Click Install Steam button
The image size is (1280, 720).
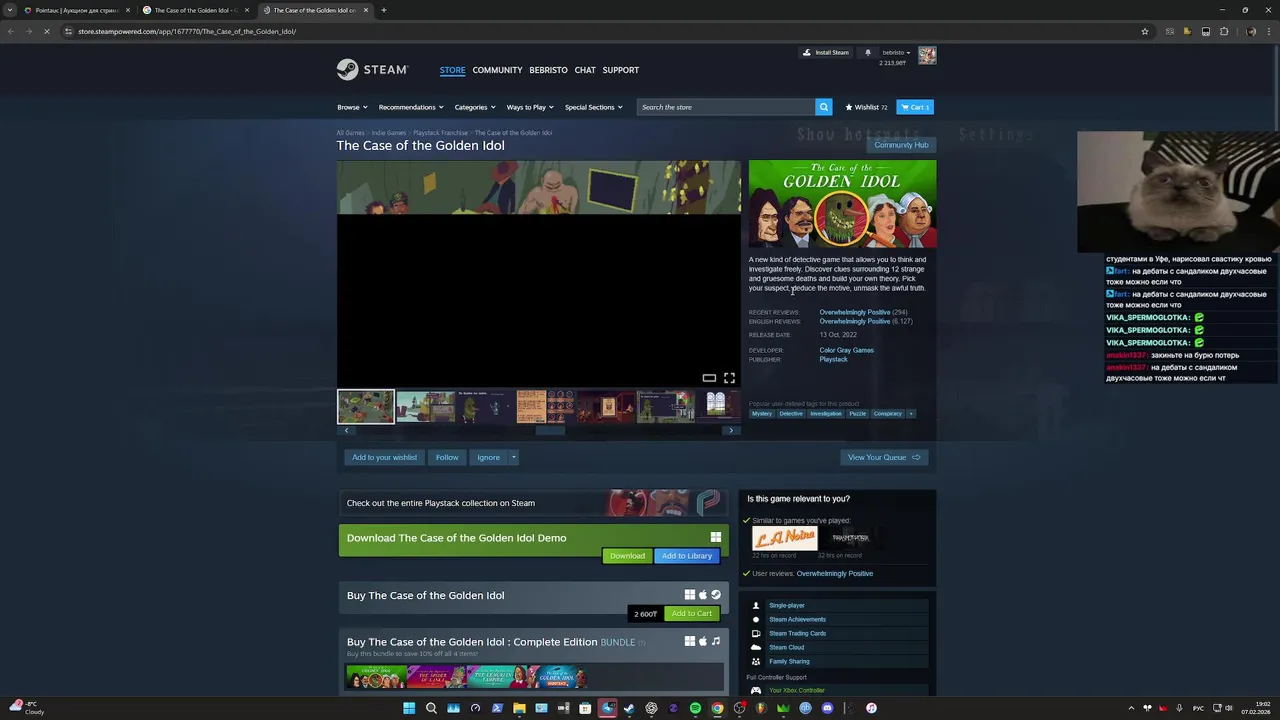tap(826, 52)
